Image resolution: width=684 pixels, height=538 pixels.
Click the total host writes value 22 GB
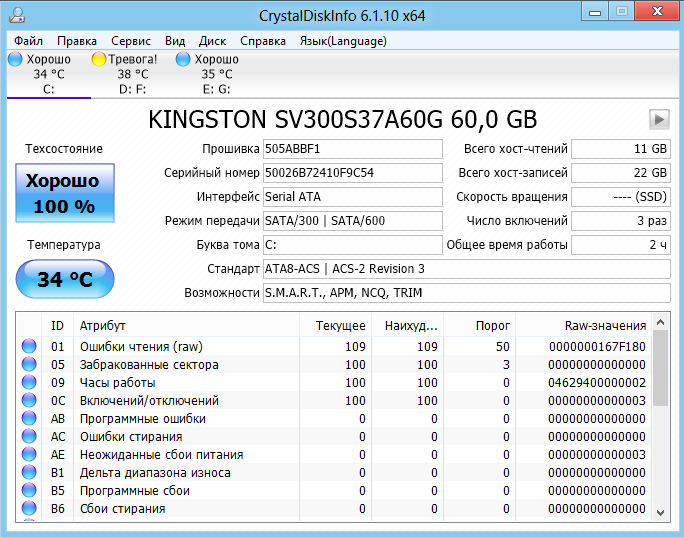pyautogui.click(x=621, y=173)
